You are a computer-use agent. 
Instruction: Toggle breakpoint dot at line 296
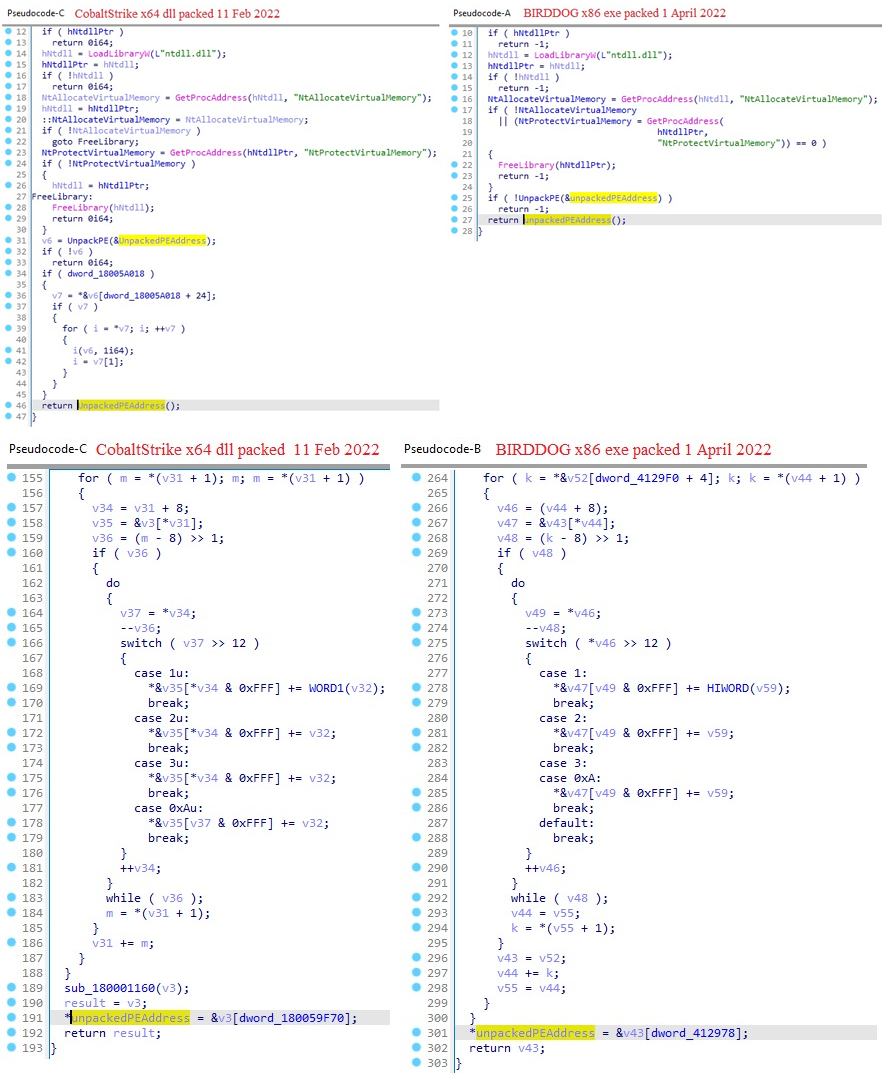click(416, 958)
